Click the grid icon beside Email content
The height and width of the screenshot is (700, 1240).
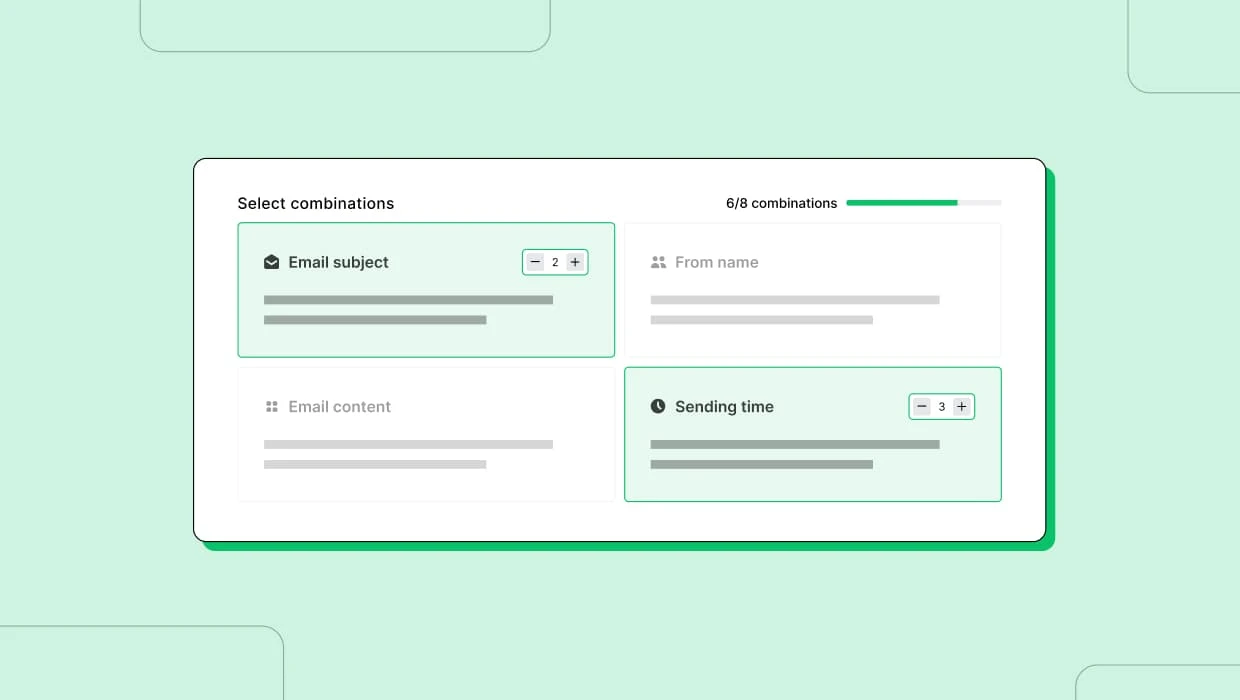click(x=271, y=407)
